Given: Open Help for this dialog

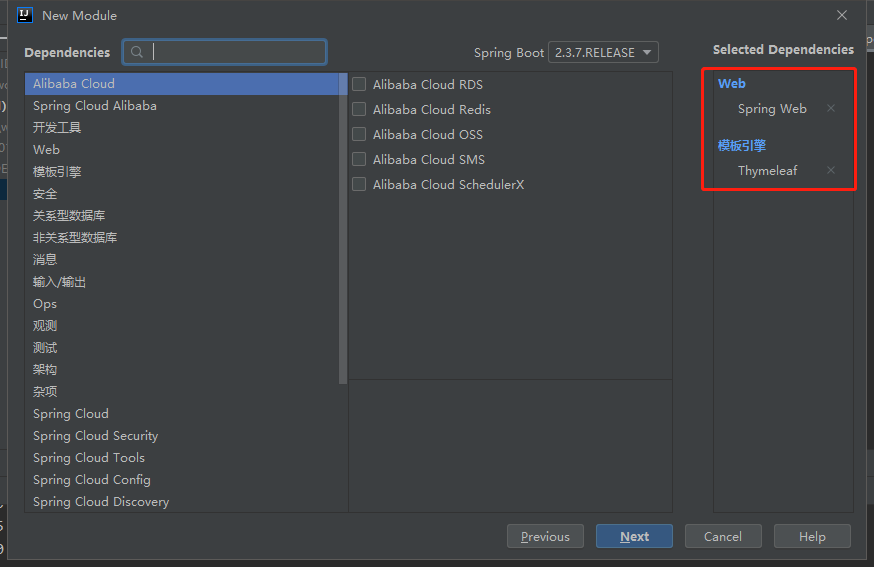Looking at the screenshot, I should click(812, 536).
